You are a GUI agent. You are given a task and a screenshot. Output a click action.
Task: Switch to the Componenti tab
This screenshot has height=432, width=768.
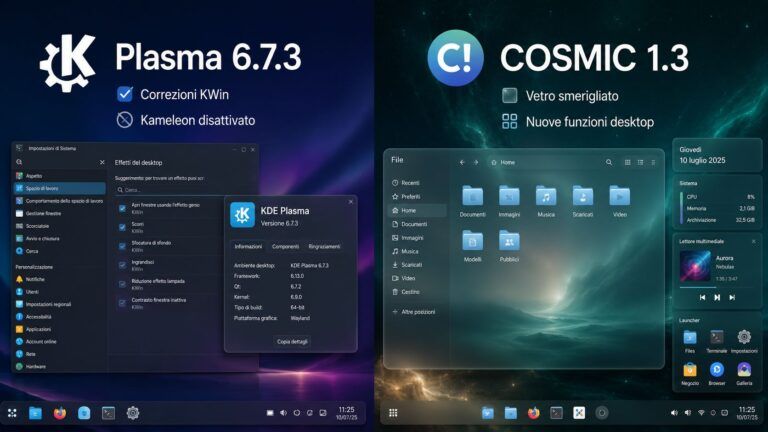285,246
